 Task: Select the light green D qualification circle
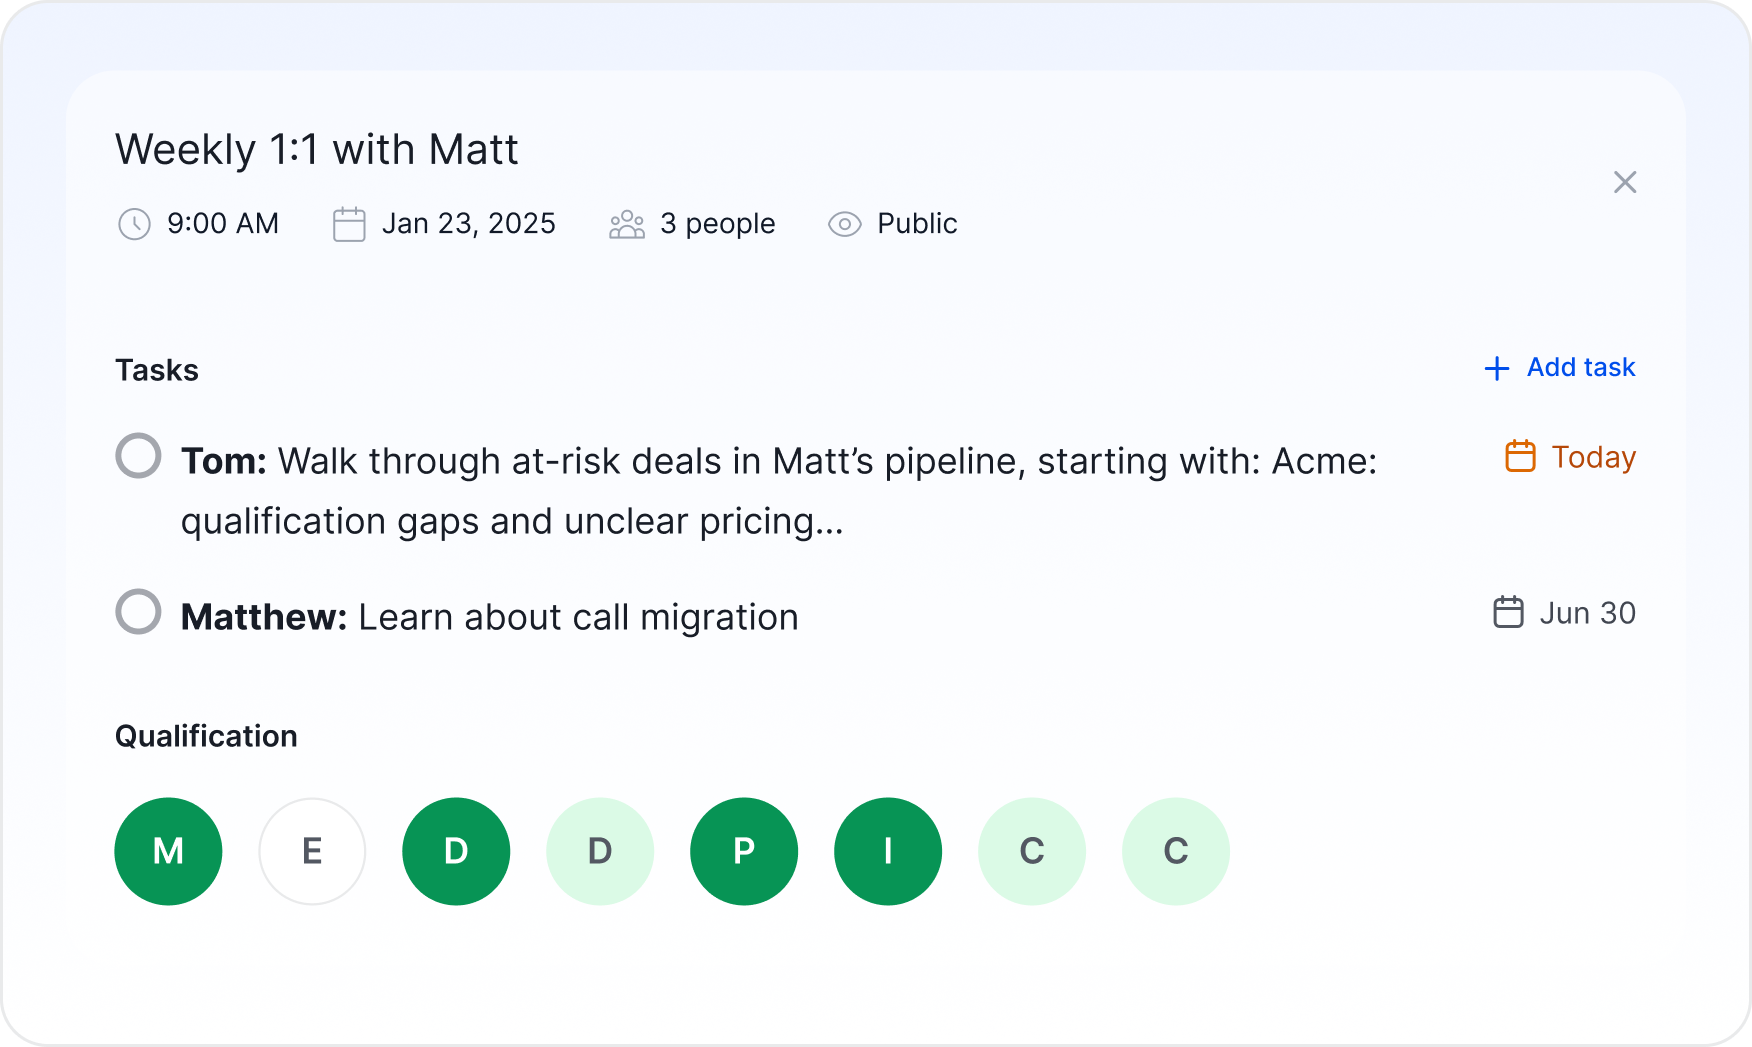click(600, 851)
